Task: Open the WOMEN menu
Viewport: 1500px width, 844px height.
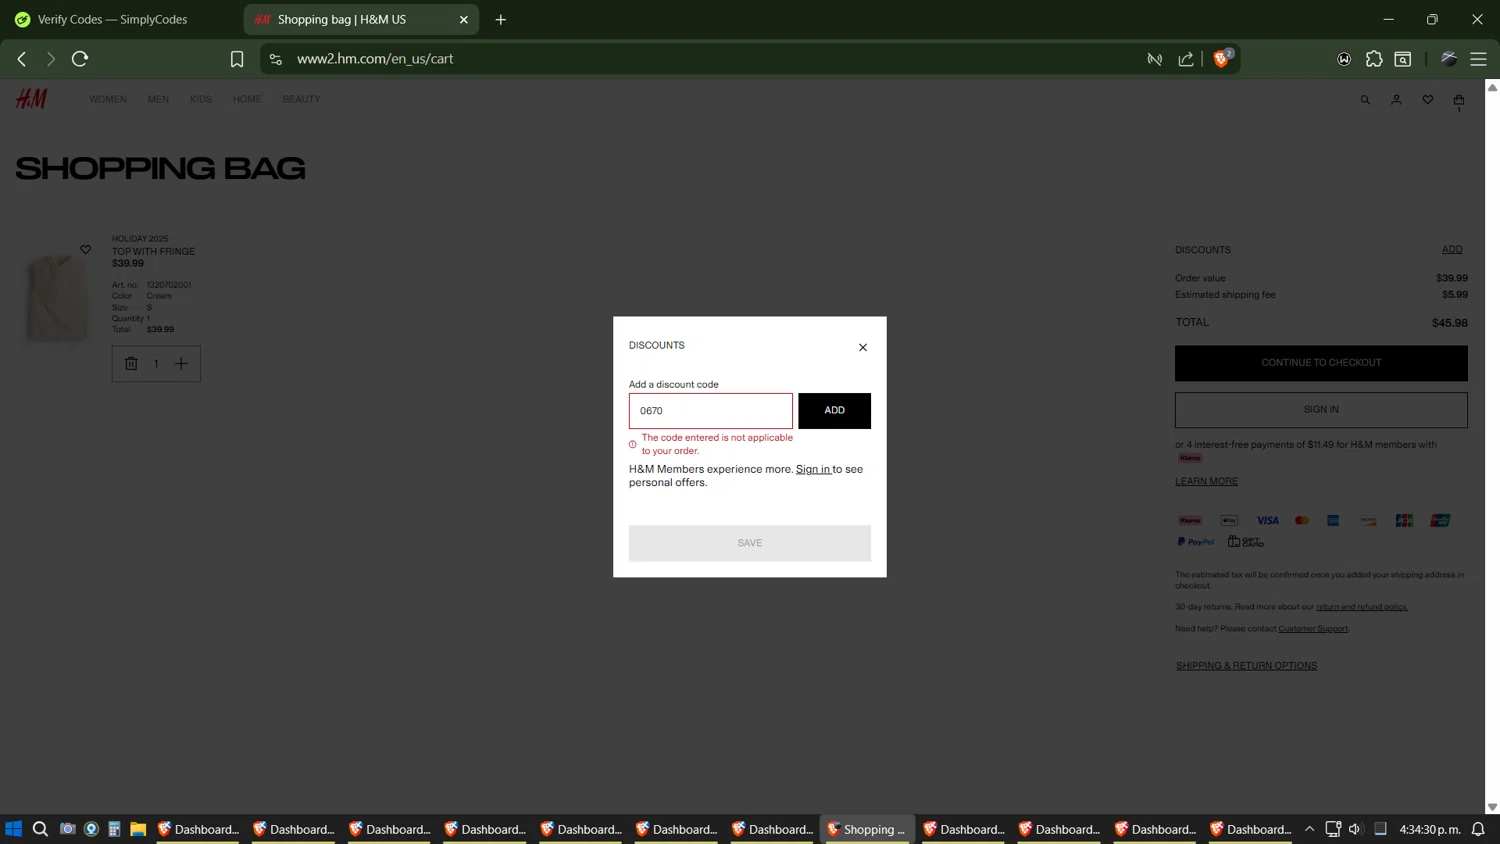Action: pyautogui.click(x=108, y=99)
